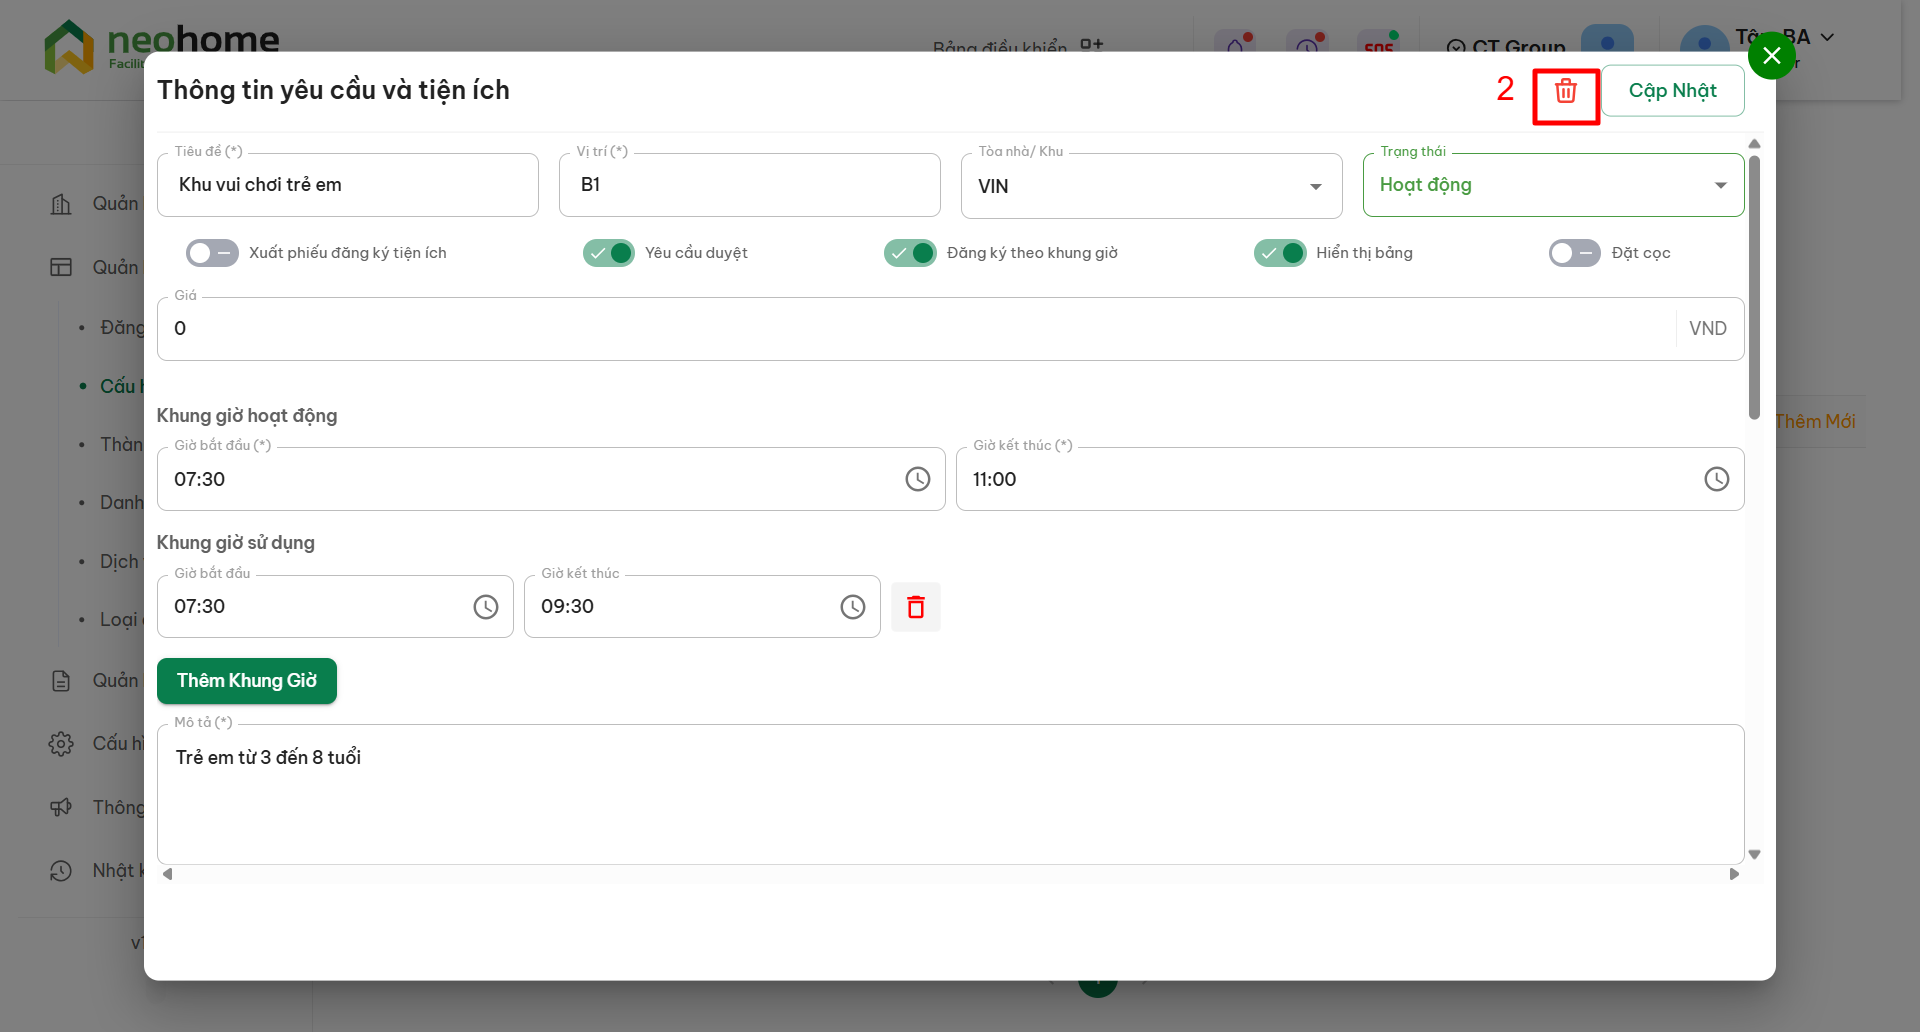Enable Xuất phiếu đăng ký tiện ích toggle
The width and height of the screenshot is (1920, 1032).
(212, 253)
